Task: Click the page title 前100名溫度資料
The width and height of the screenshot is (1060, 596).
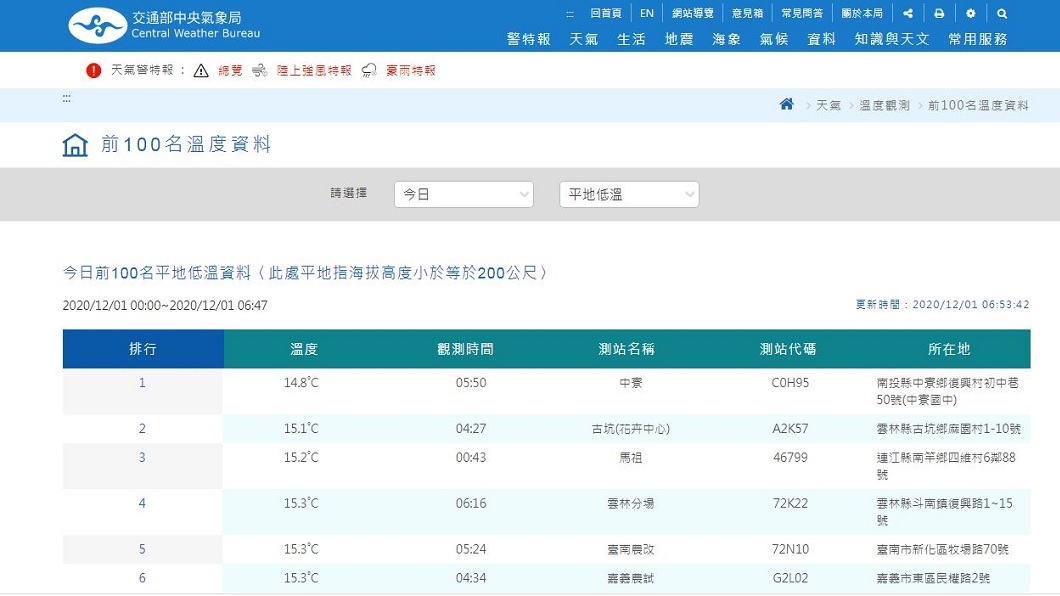Action: 186,145
